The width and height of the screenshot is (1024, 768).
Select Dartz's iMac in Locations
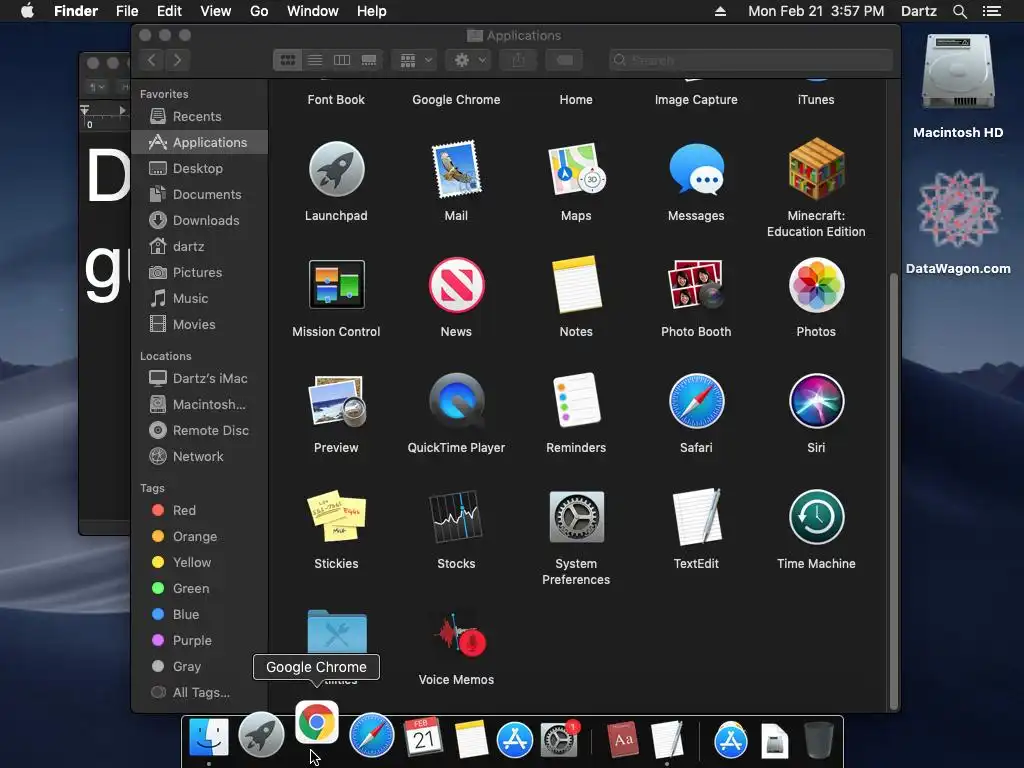[199, 378]
